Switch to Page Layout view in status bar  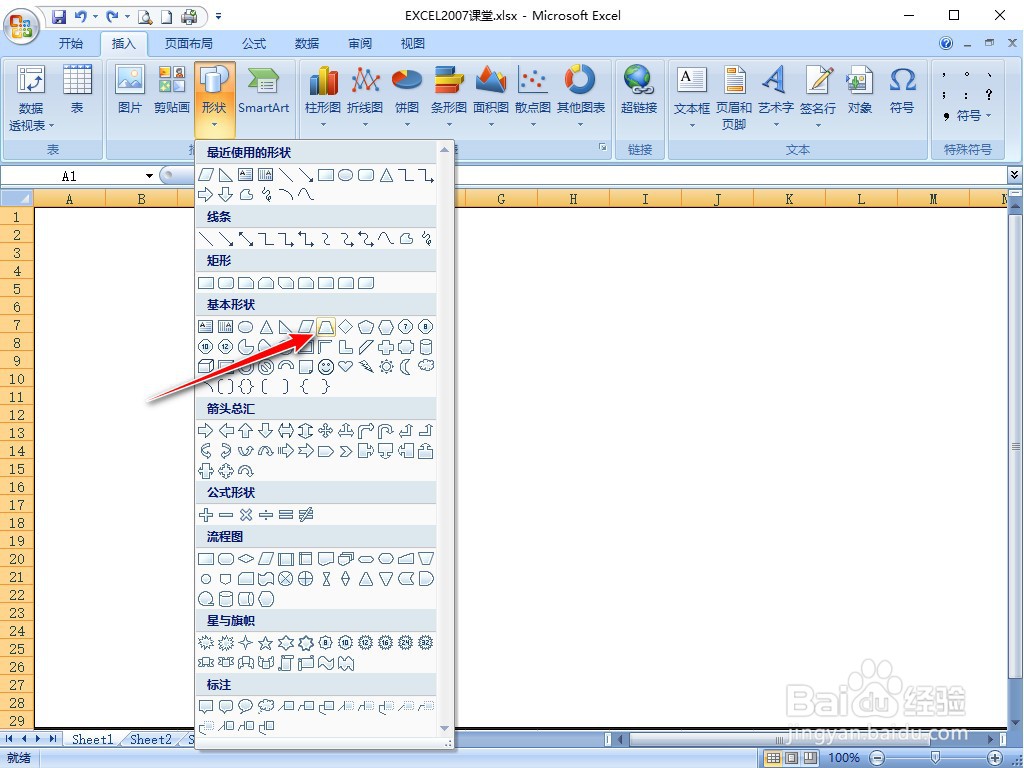(792, 758)
